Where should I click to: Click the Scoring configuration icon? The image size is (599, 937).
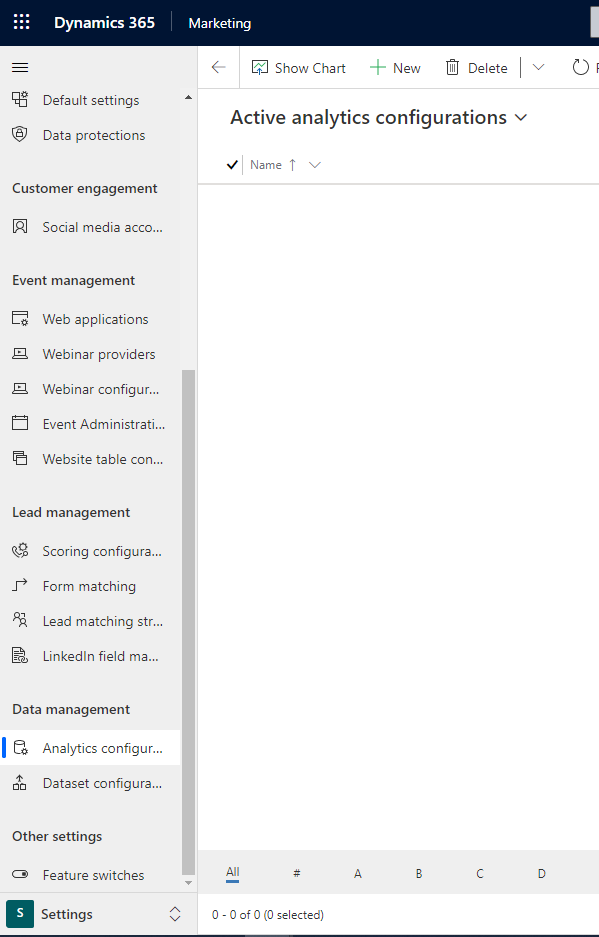(20, 550)
